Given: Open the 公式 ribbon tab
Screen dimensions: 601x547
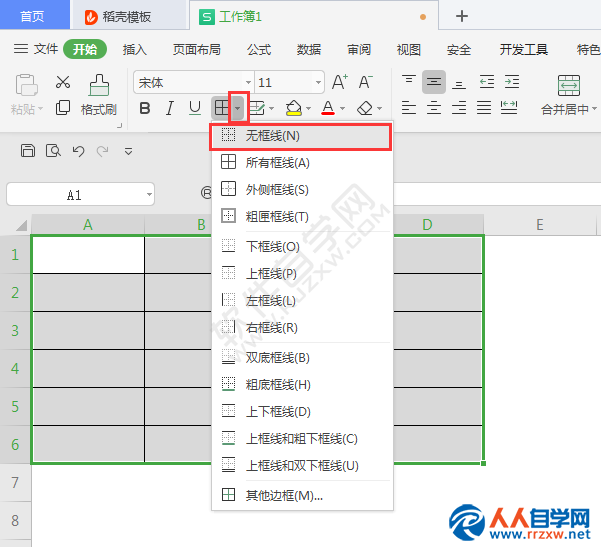Looking at the screenshot, I should tap(259, 49).
